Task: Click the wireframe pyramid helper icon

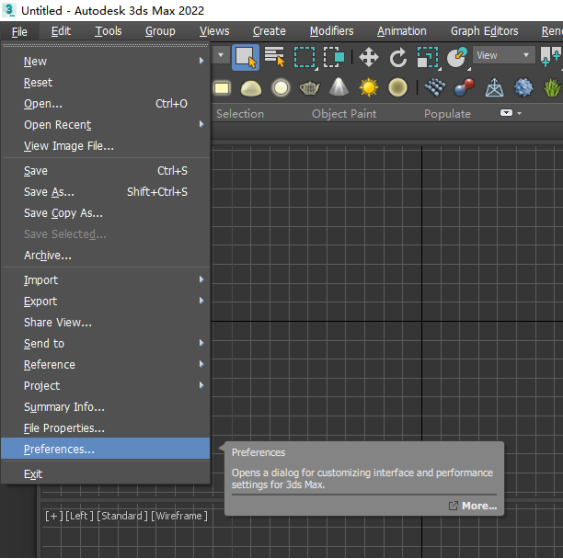Action: coord(494,88)
